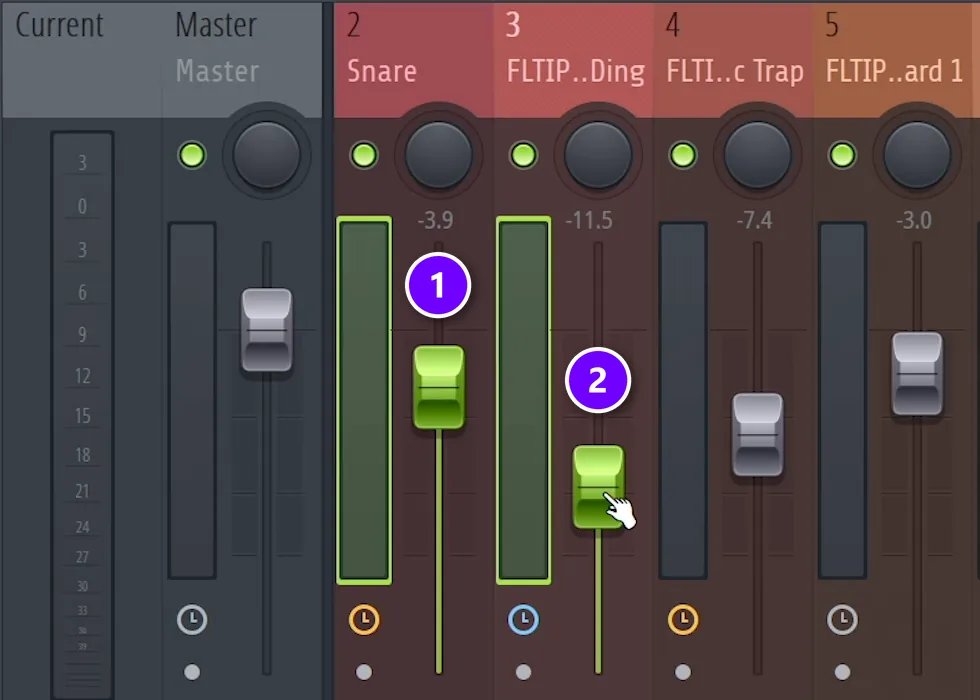Toggle the Snare track bottom dot switch
This screenshot has width=980, height=700.
pos(364,672)
